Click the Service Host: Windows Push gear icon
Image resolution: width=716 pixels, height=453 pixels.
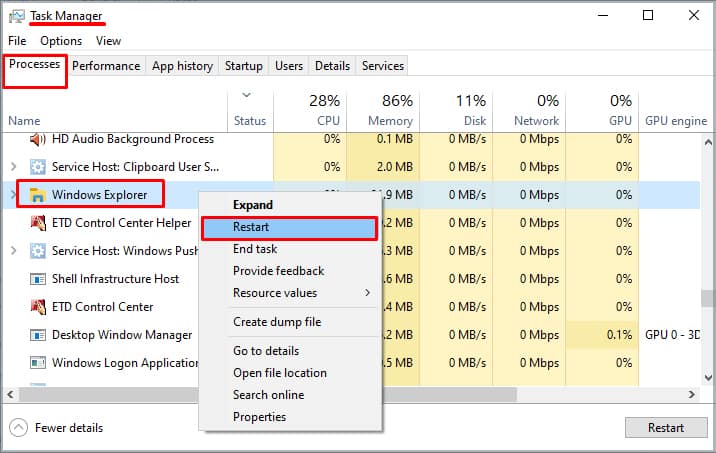pyautogui.click(x=37, y=251)
